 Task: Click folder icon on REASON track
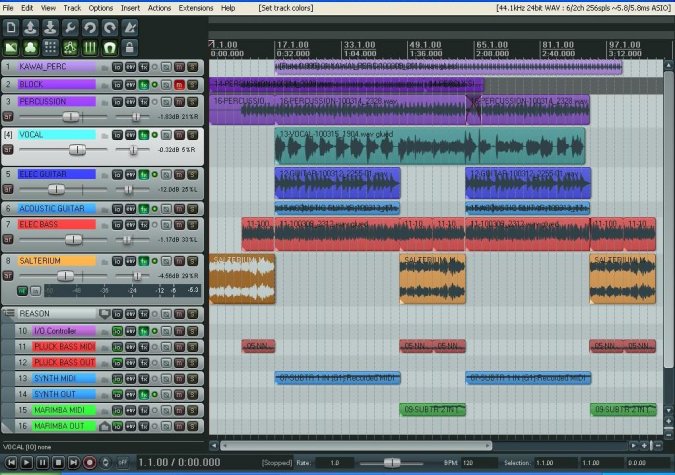[104, 314]
